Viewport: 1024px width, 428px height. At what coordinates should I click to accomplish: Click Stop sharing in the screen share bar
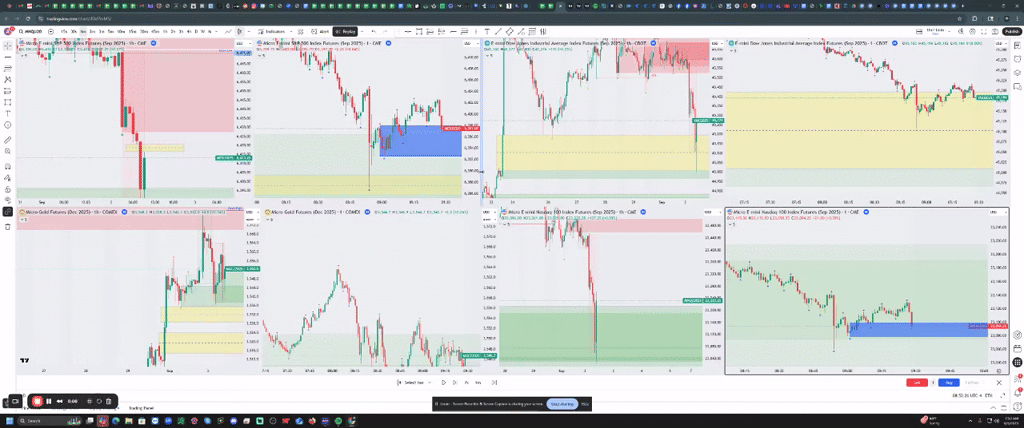click(561, 404)
